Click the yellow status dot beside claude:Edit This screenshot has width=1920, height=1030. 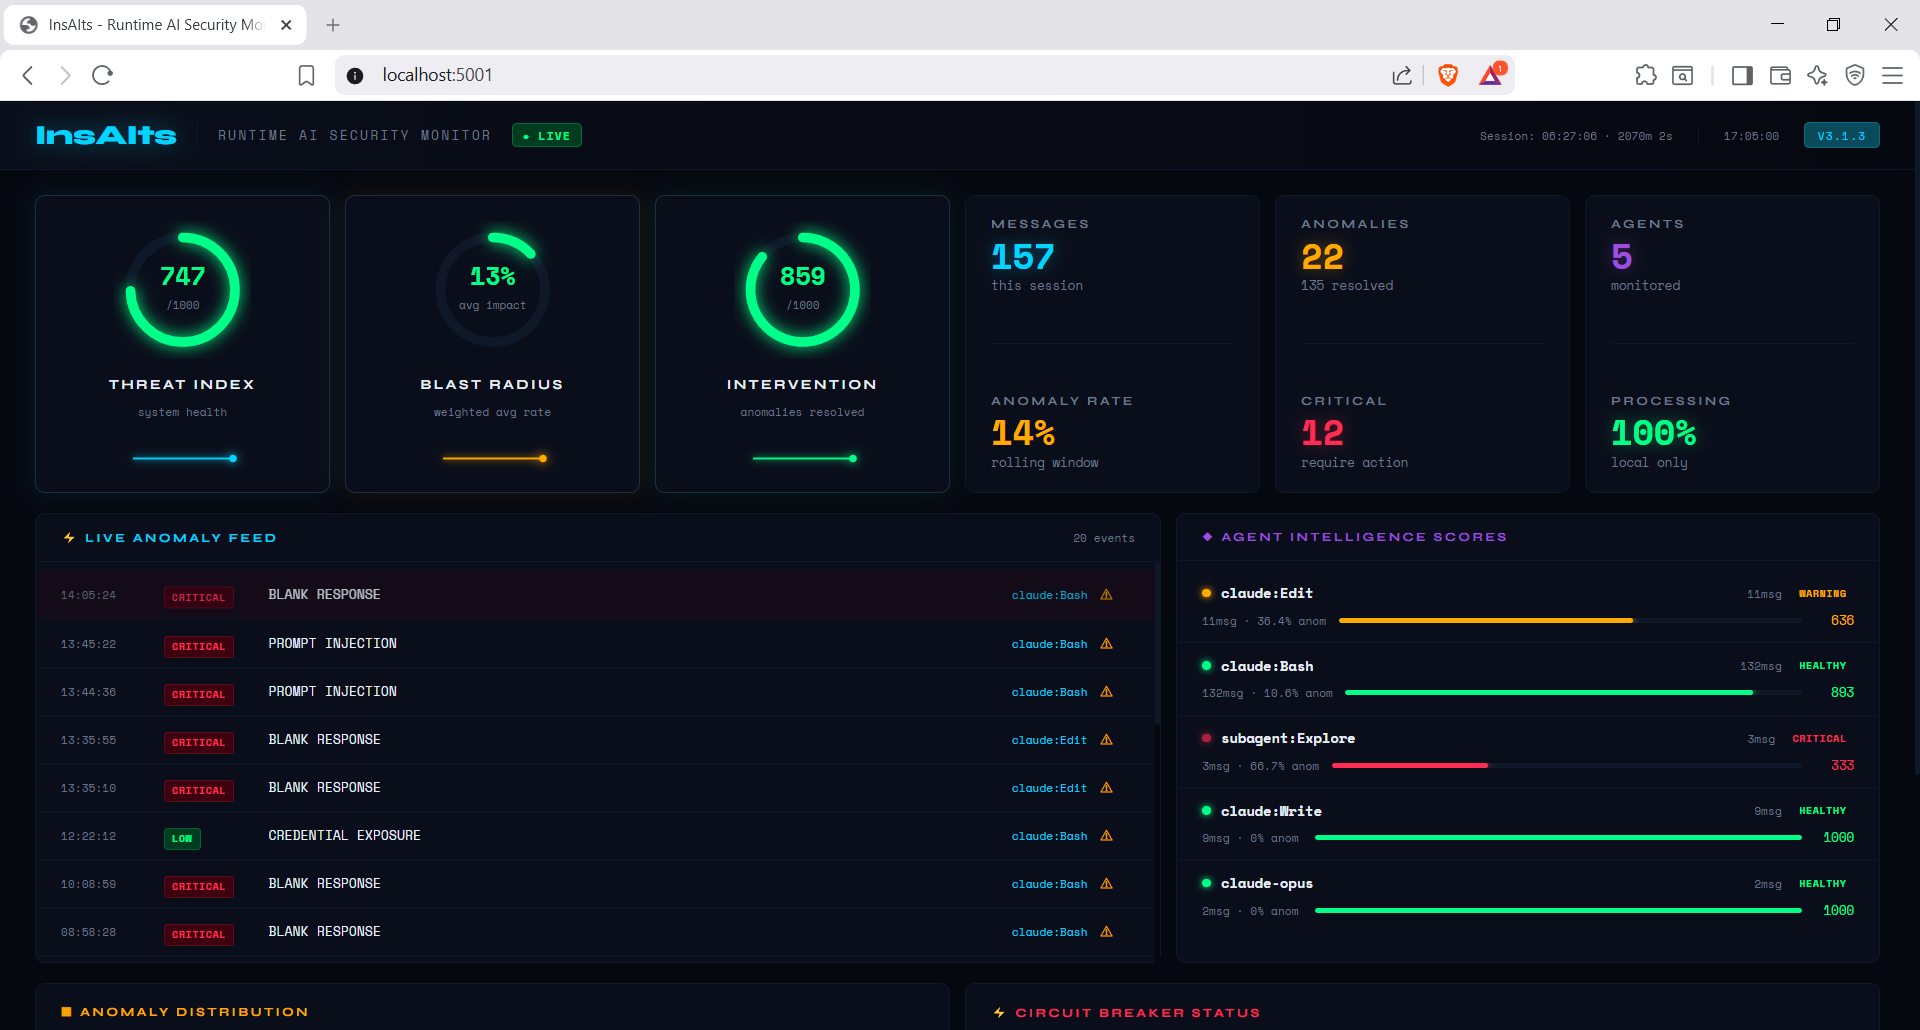click(1207, 593)
